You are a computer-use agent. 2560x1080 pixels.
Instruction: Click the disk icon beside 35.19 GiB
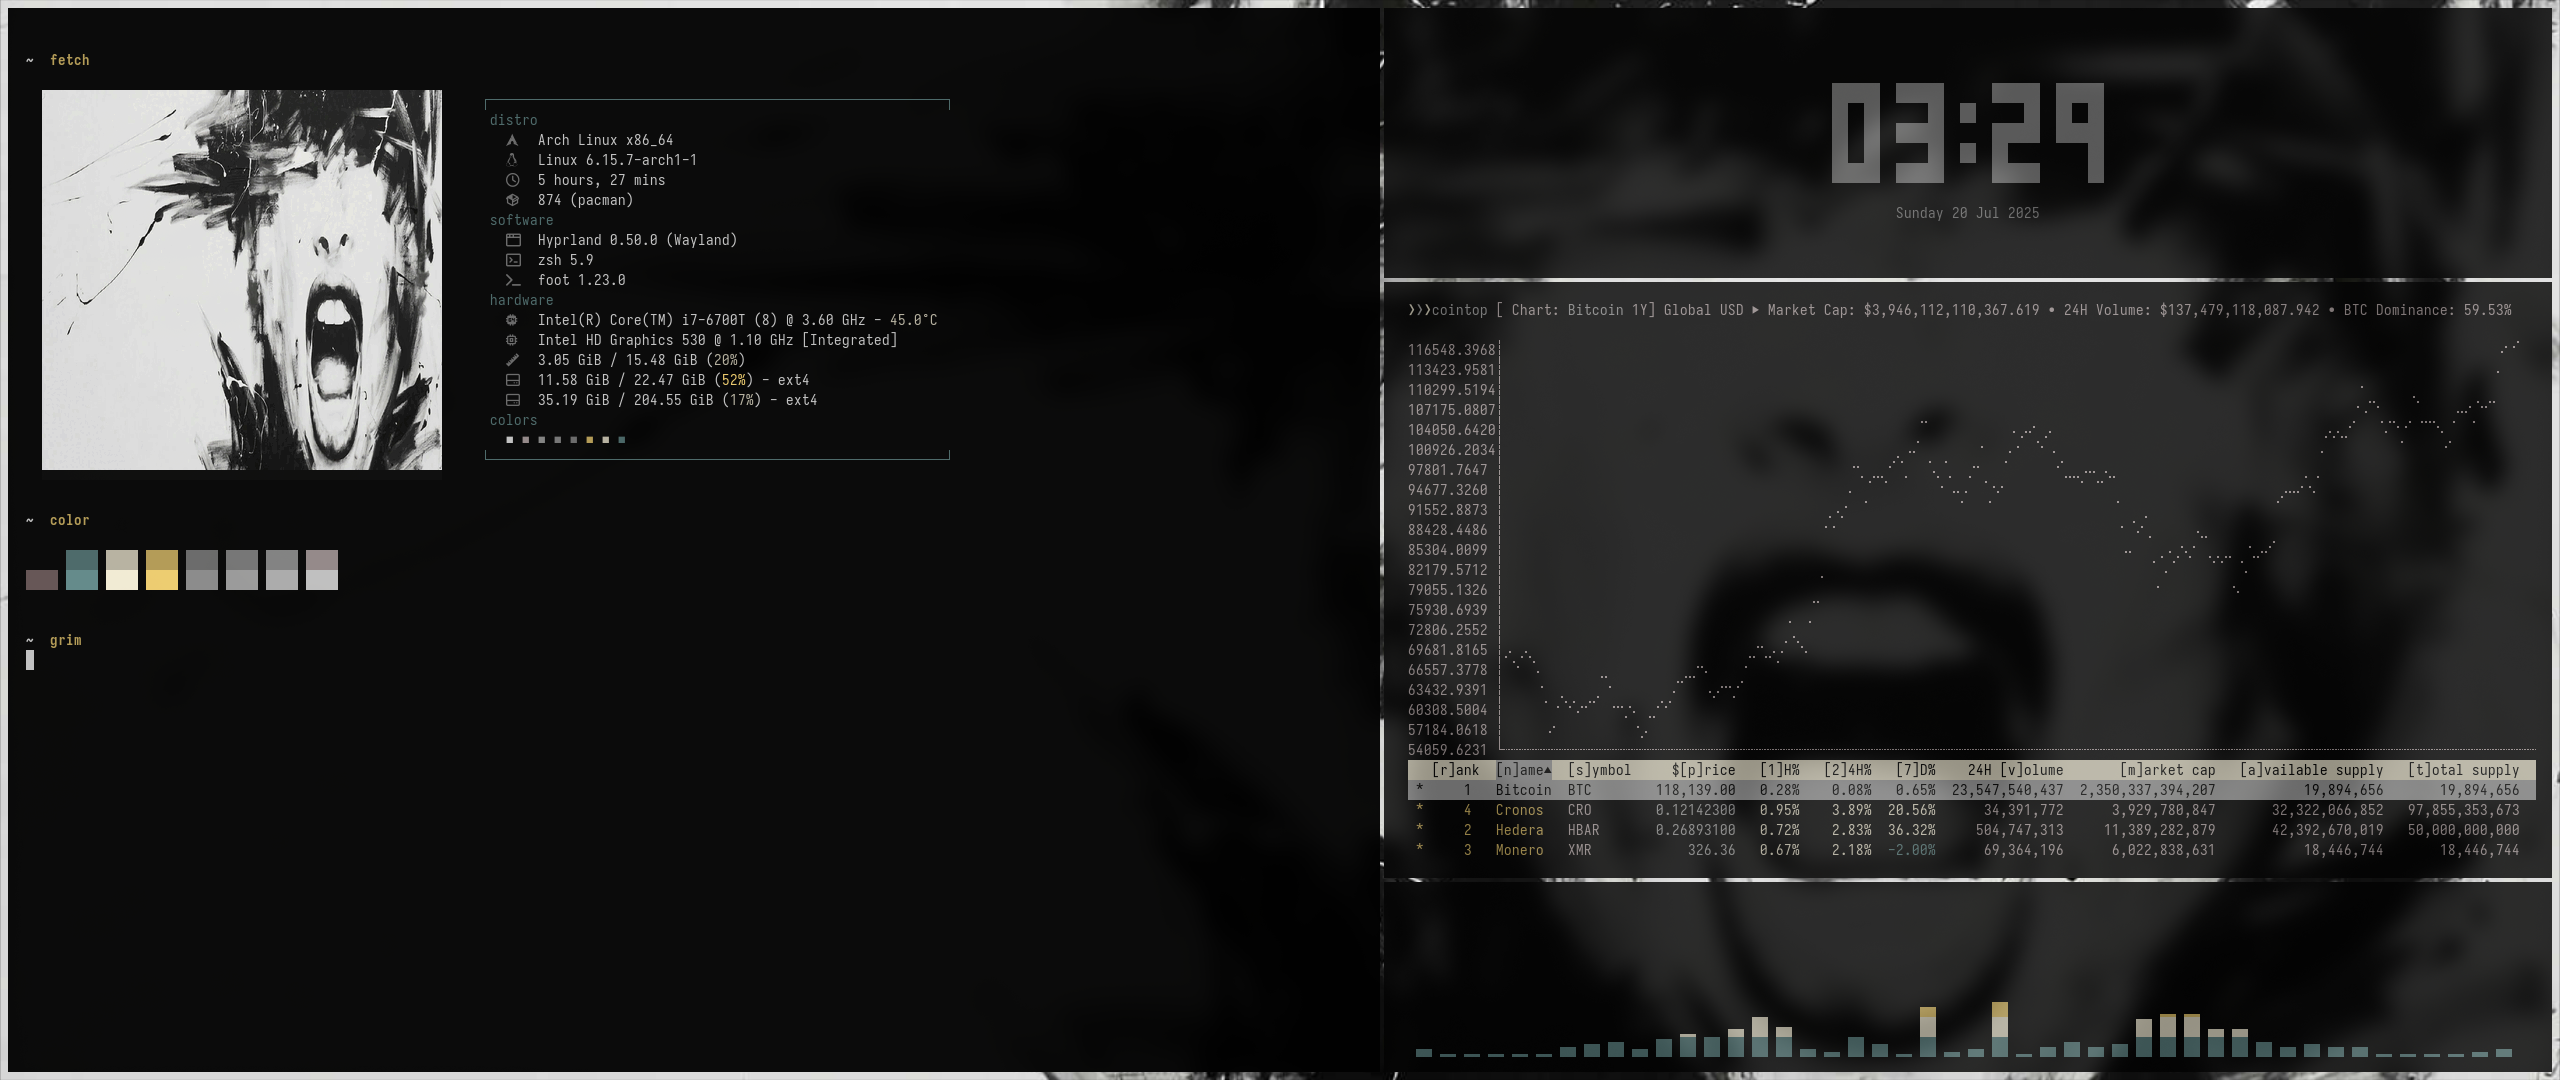[x=513, y=400]
